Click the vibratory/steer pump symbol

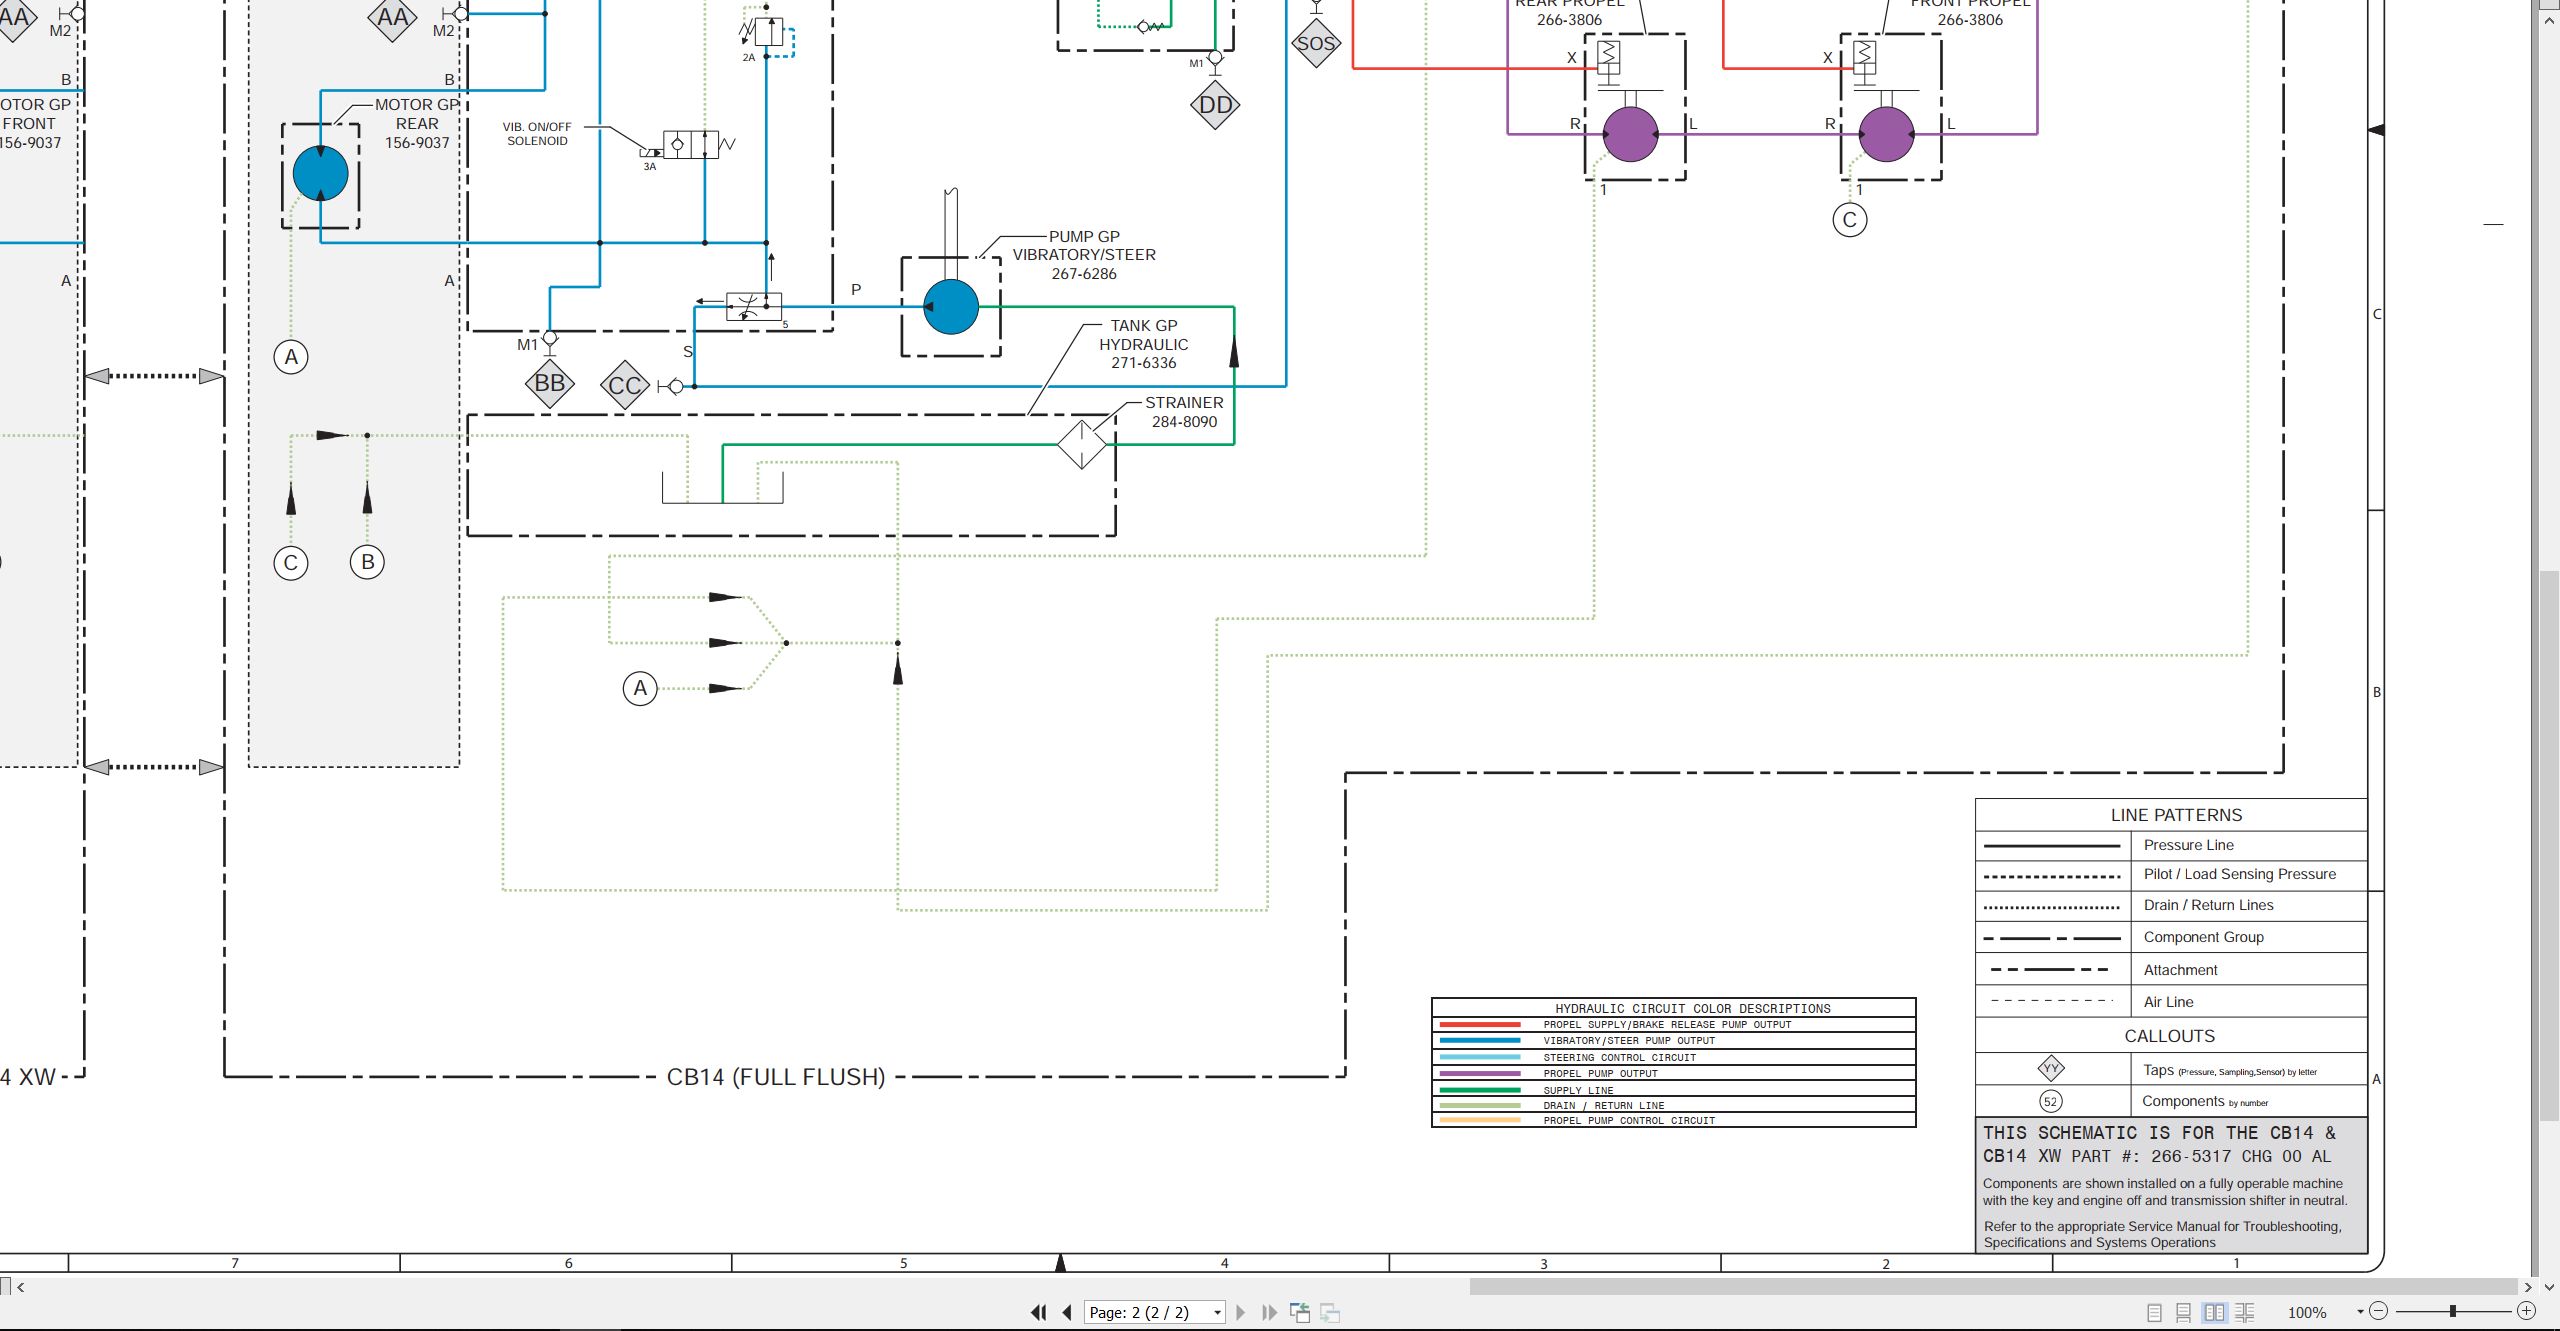(951, 307)
